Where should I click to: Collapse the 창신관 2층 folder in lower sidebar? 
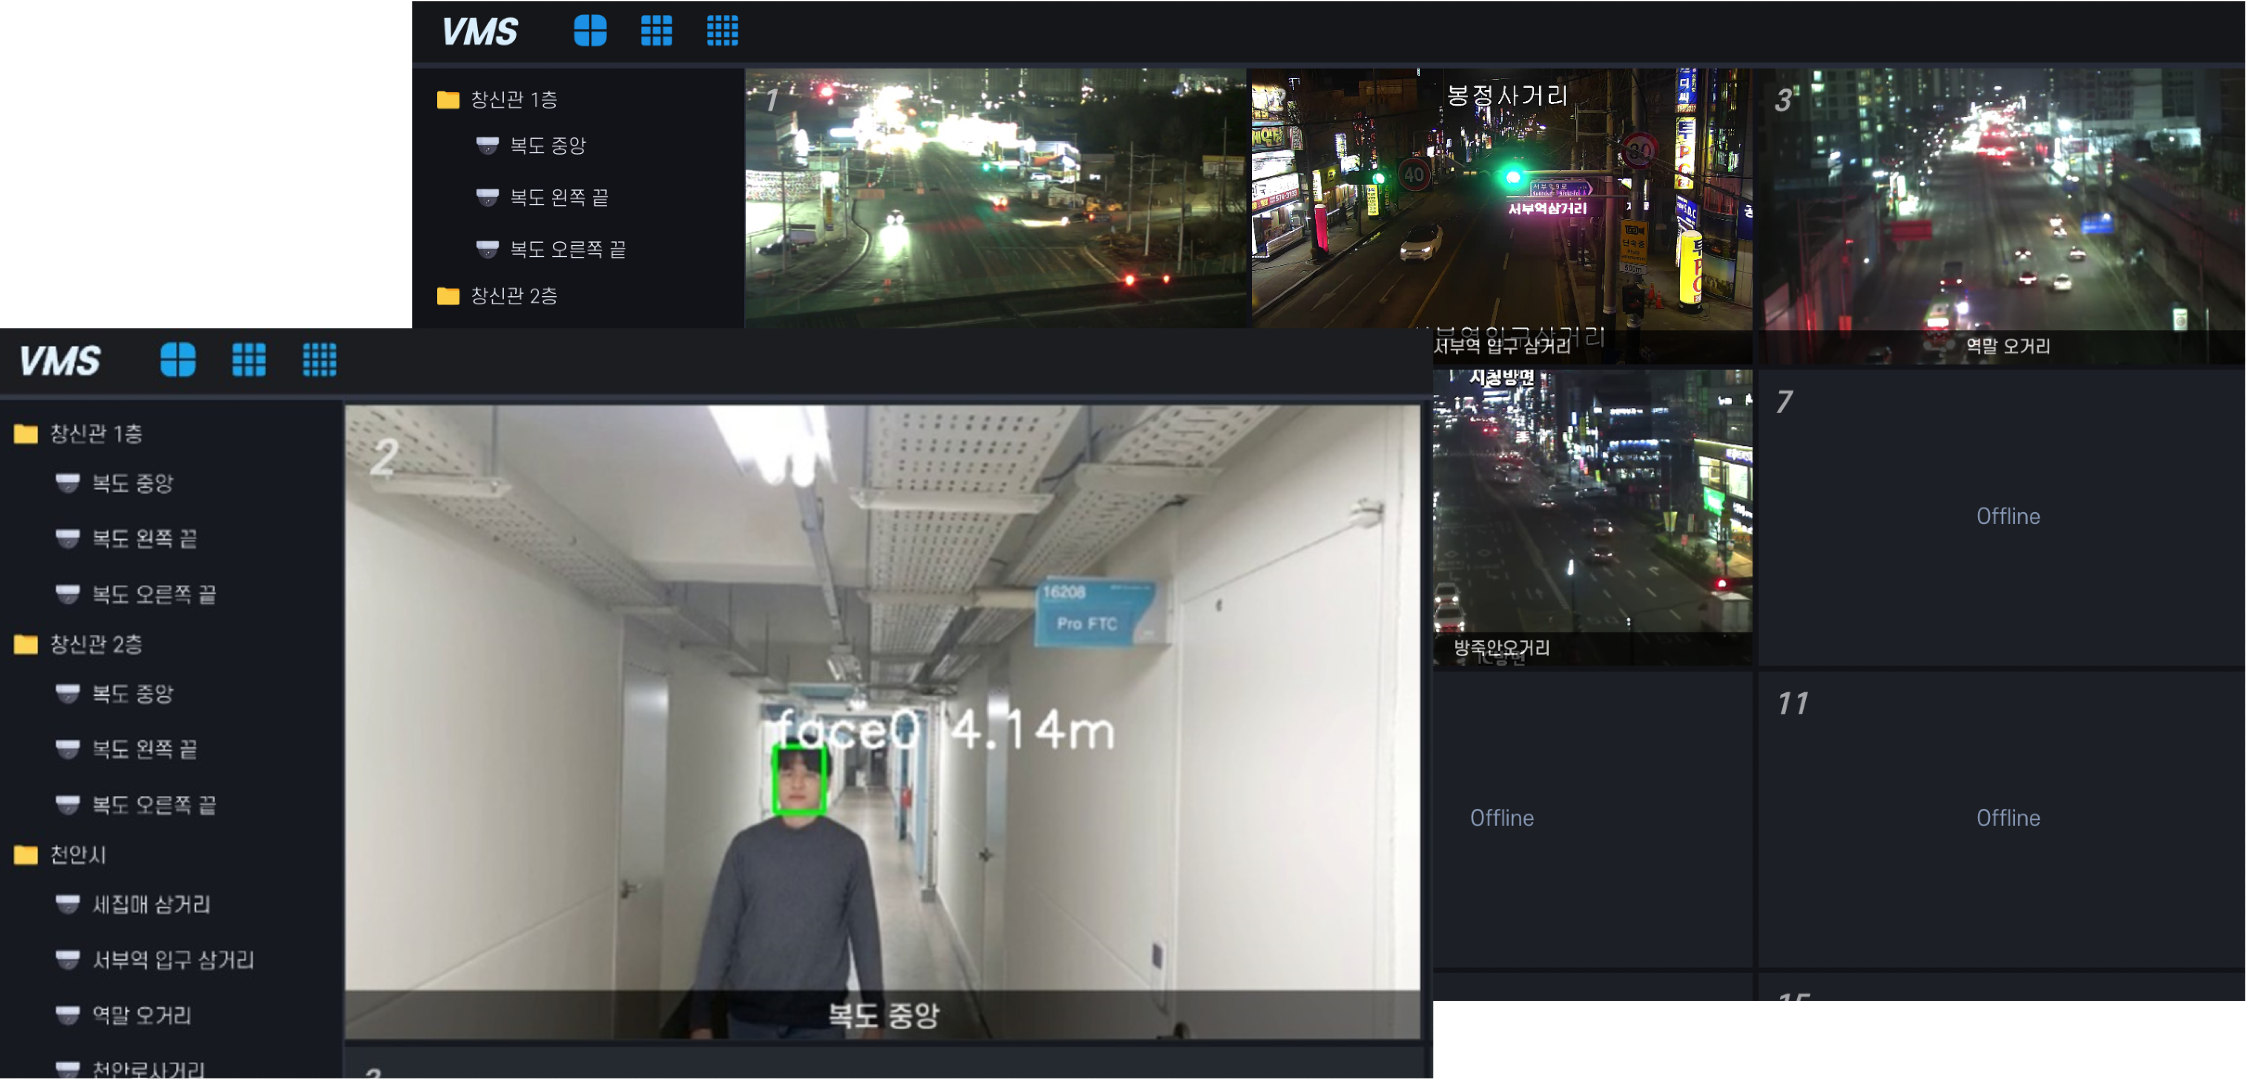click(x=26, y=644)
